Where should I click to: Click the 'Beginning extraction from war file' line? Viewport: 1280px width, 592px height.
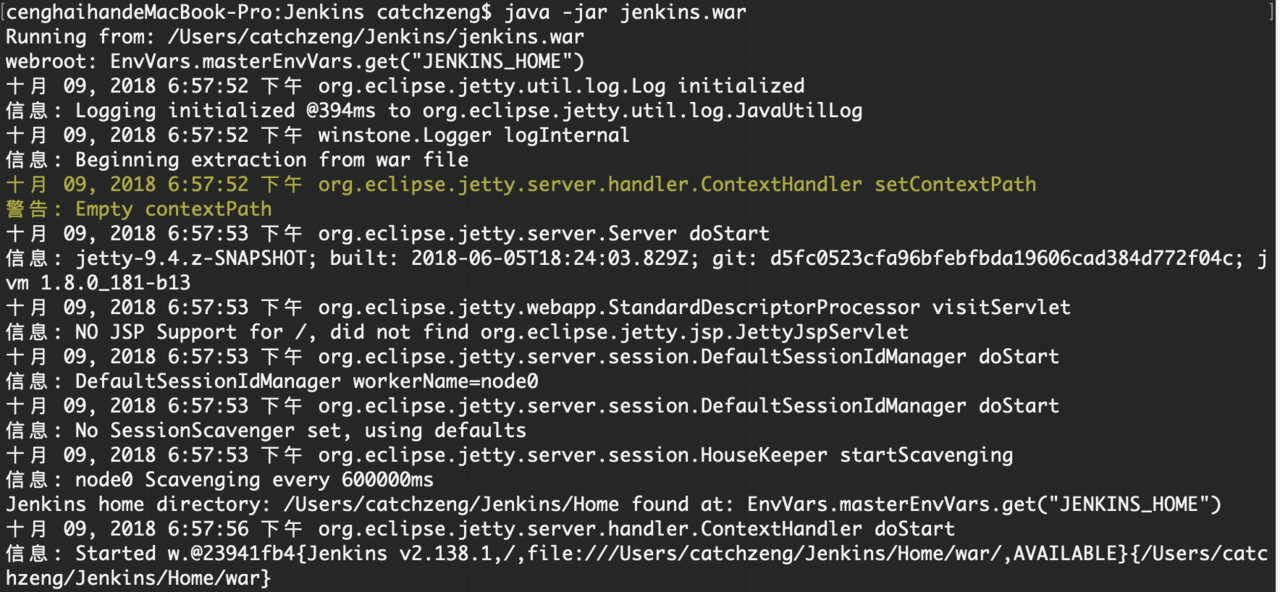pyautogui.click(x=237, y=160)
